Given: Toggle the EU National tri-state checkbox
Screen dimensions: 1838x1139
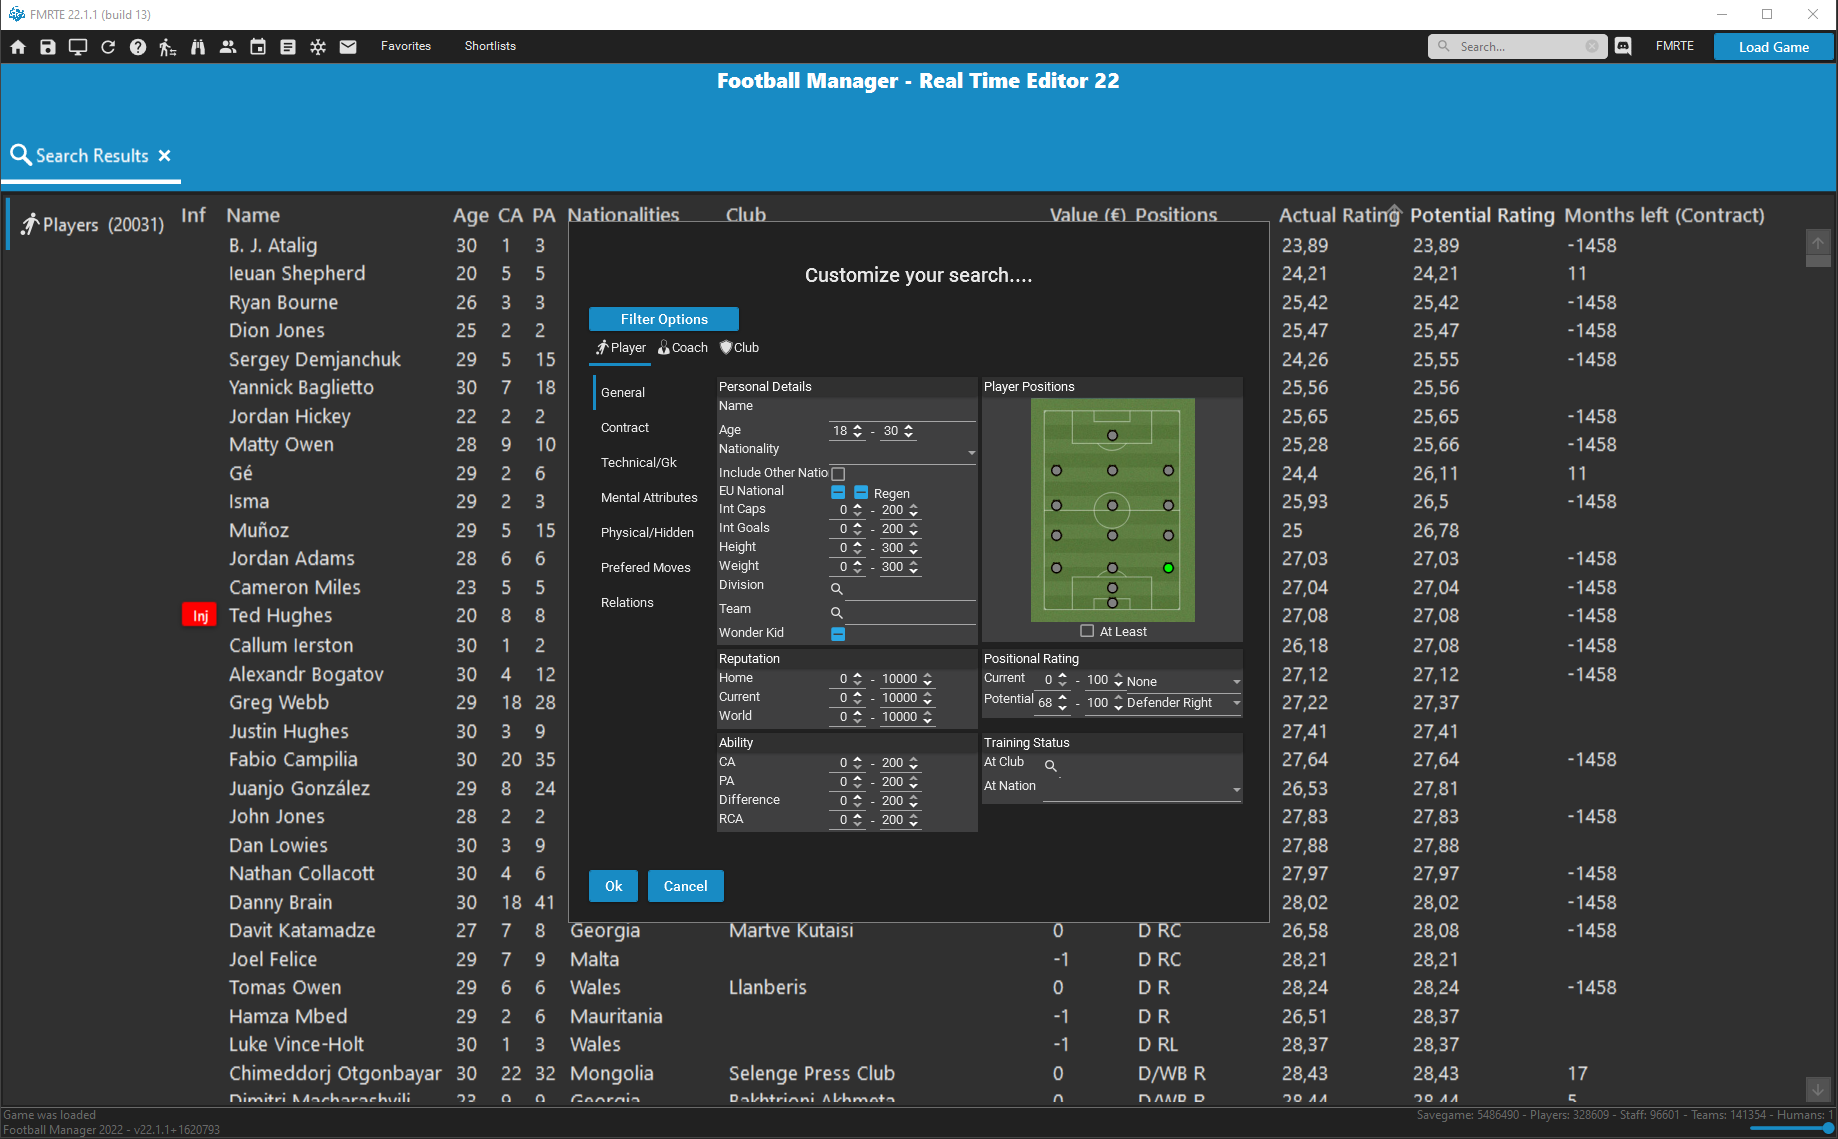Looking at the screenshot, I should coord(838,492).
